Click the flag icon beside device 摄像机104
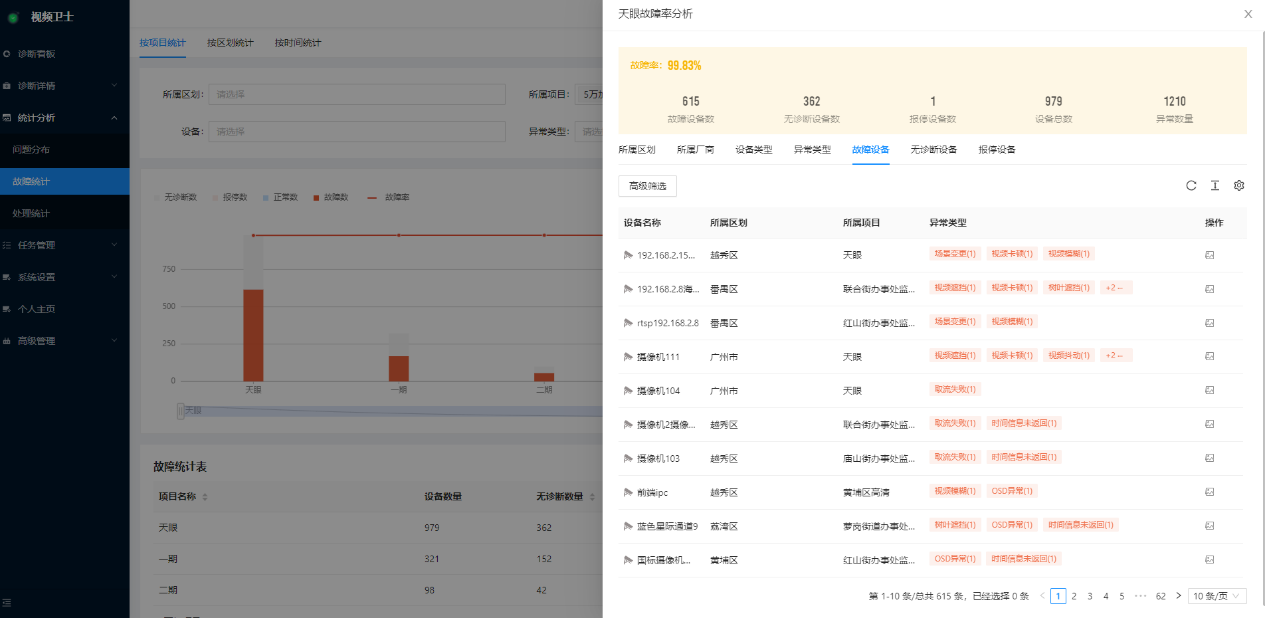This screenshot has width=1265, height=618. (628, 389)
